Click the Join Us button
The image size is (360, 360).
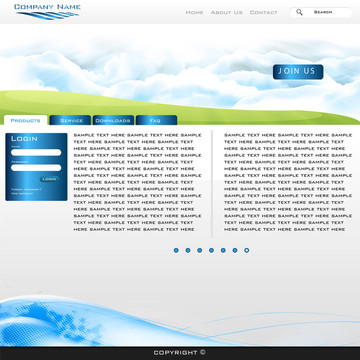coord(298,72)
